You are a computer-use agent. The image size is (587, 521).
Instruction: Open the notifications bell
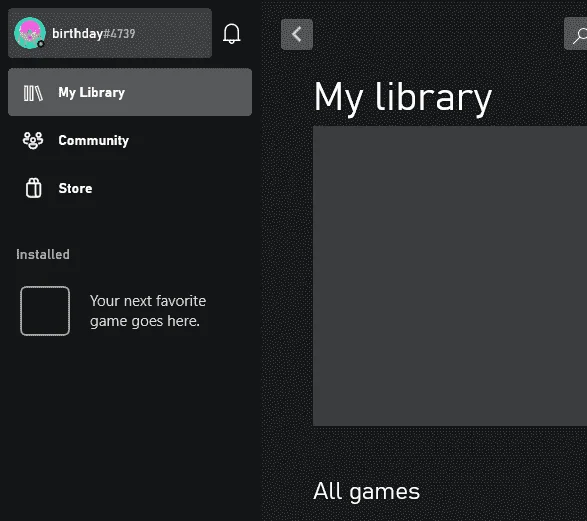231,34
